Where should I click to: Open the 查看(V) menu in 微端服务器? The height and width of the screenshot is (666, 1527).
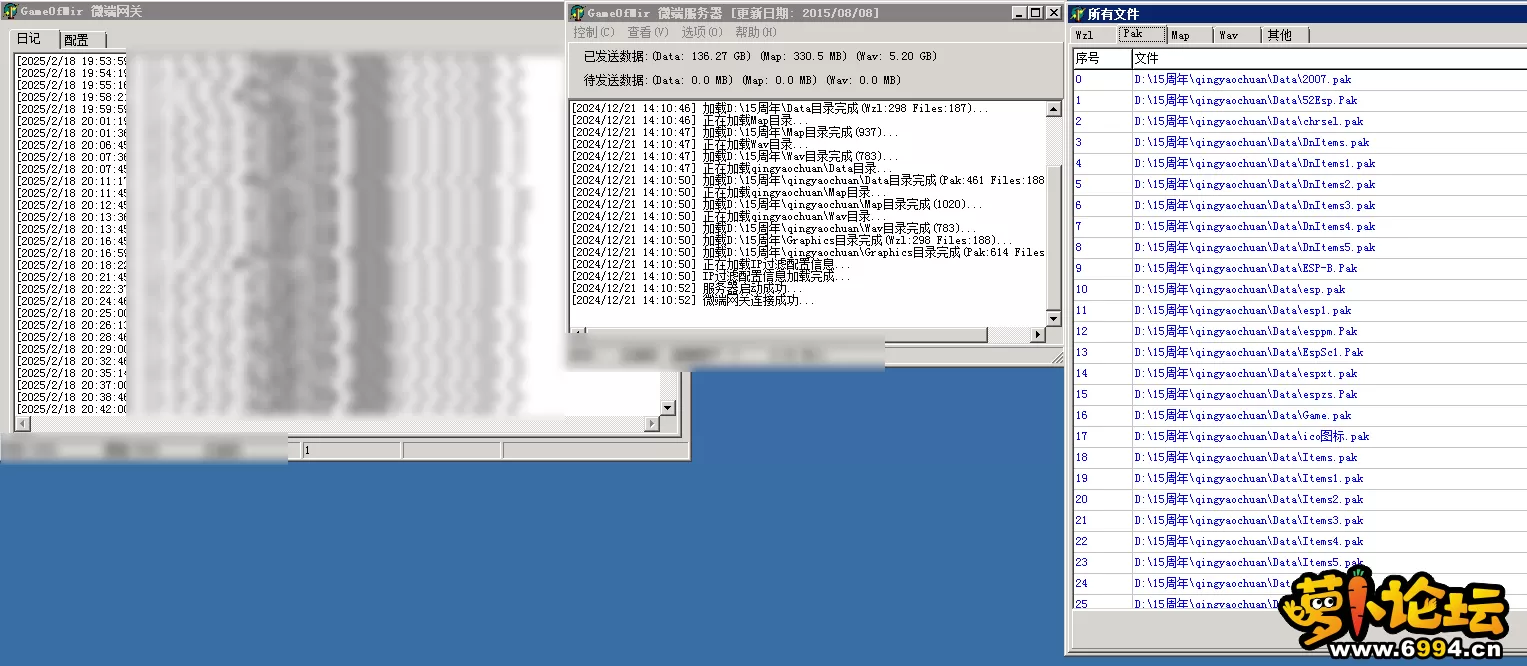click(x=647, y=33)
